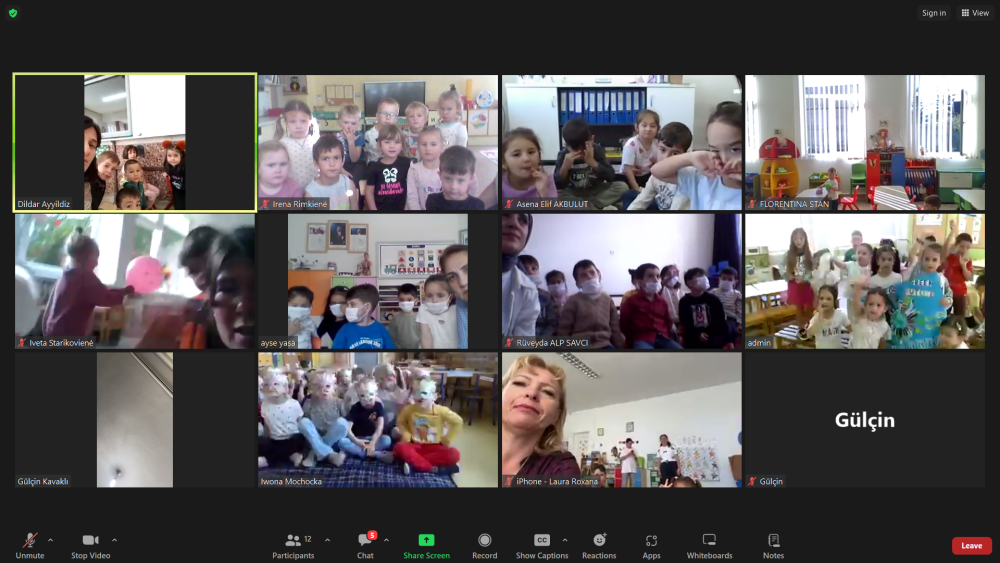Expand the arrow next to Participants
Image resolution: width=1000 pixels, height=563 pixels.
[327, 540]
